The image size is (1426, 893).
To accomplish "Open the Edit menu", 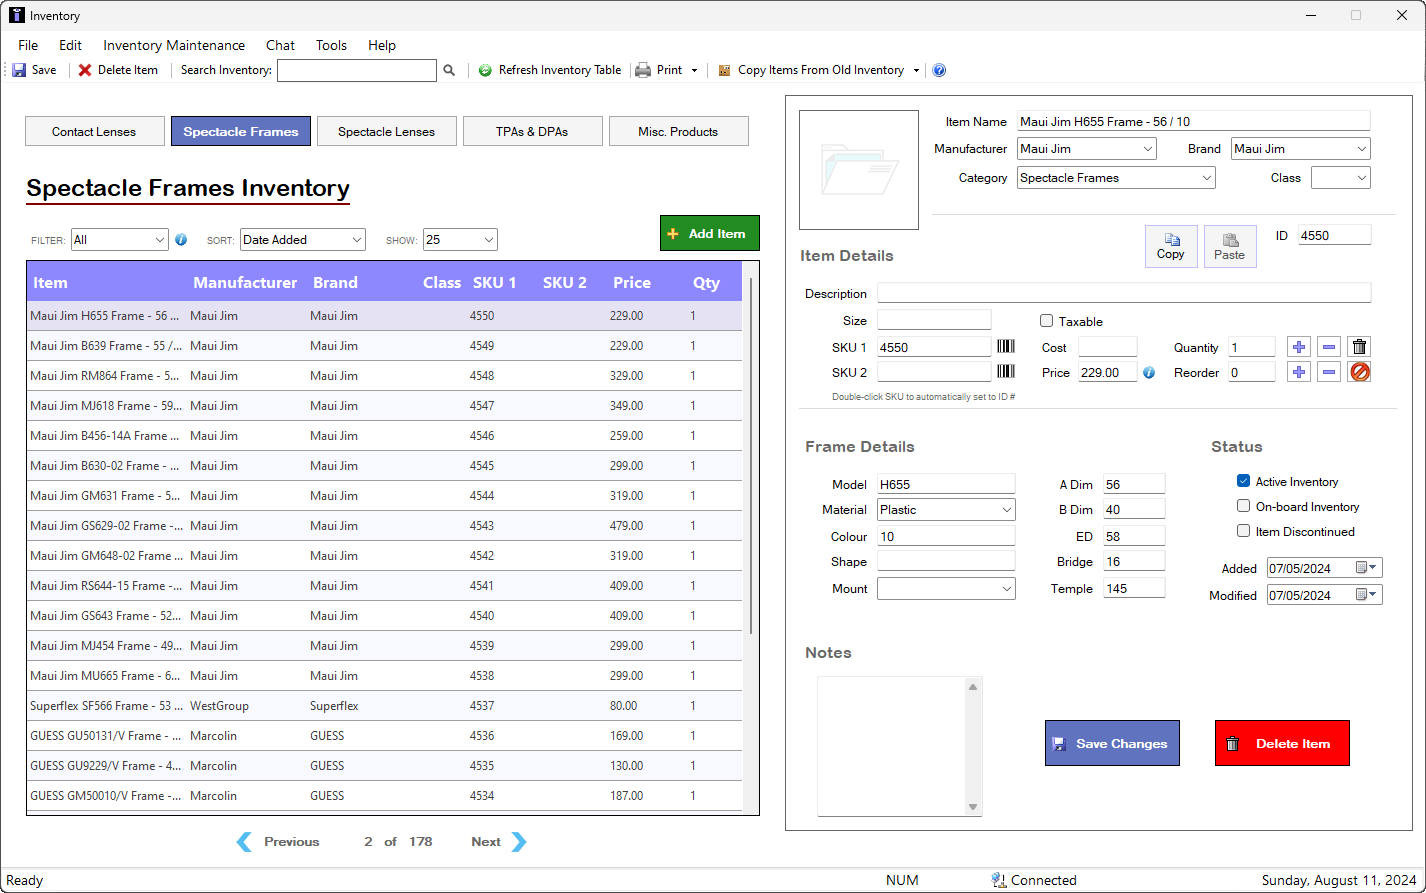I will 70,45.
